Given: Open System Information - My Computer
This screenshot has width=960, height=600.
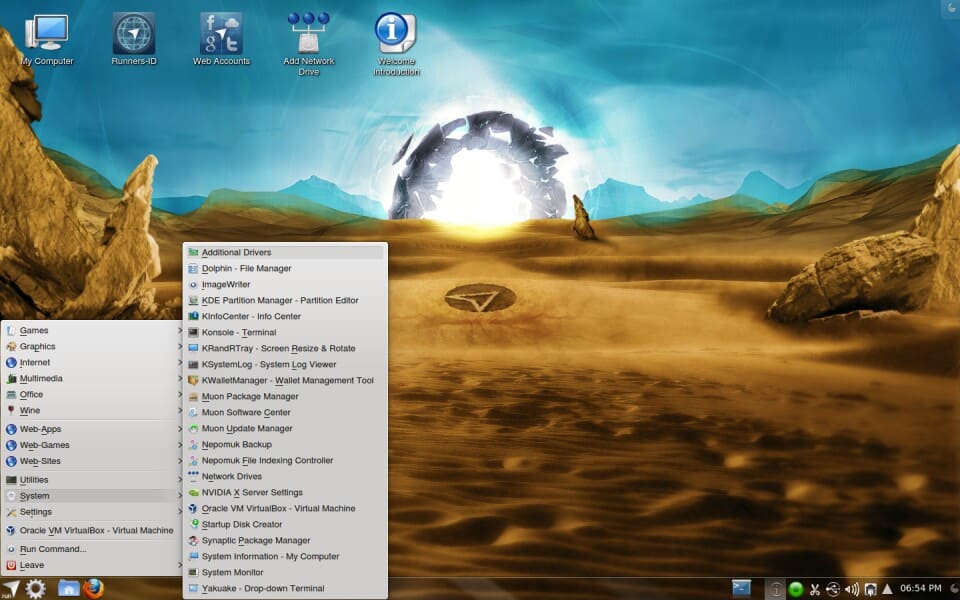Looking at the screenshot, I should tap(285, 557).
